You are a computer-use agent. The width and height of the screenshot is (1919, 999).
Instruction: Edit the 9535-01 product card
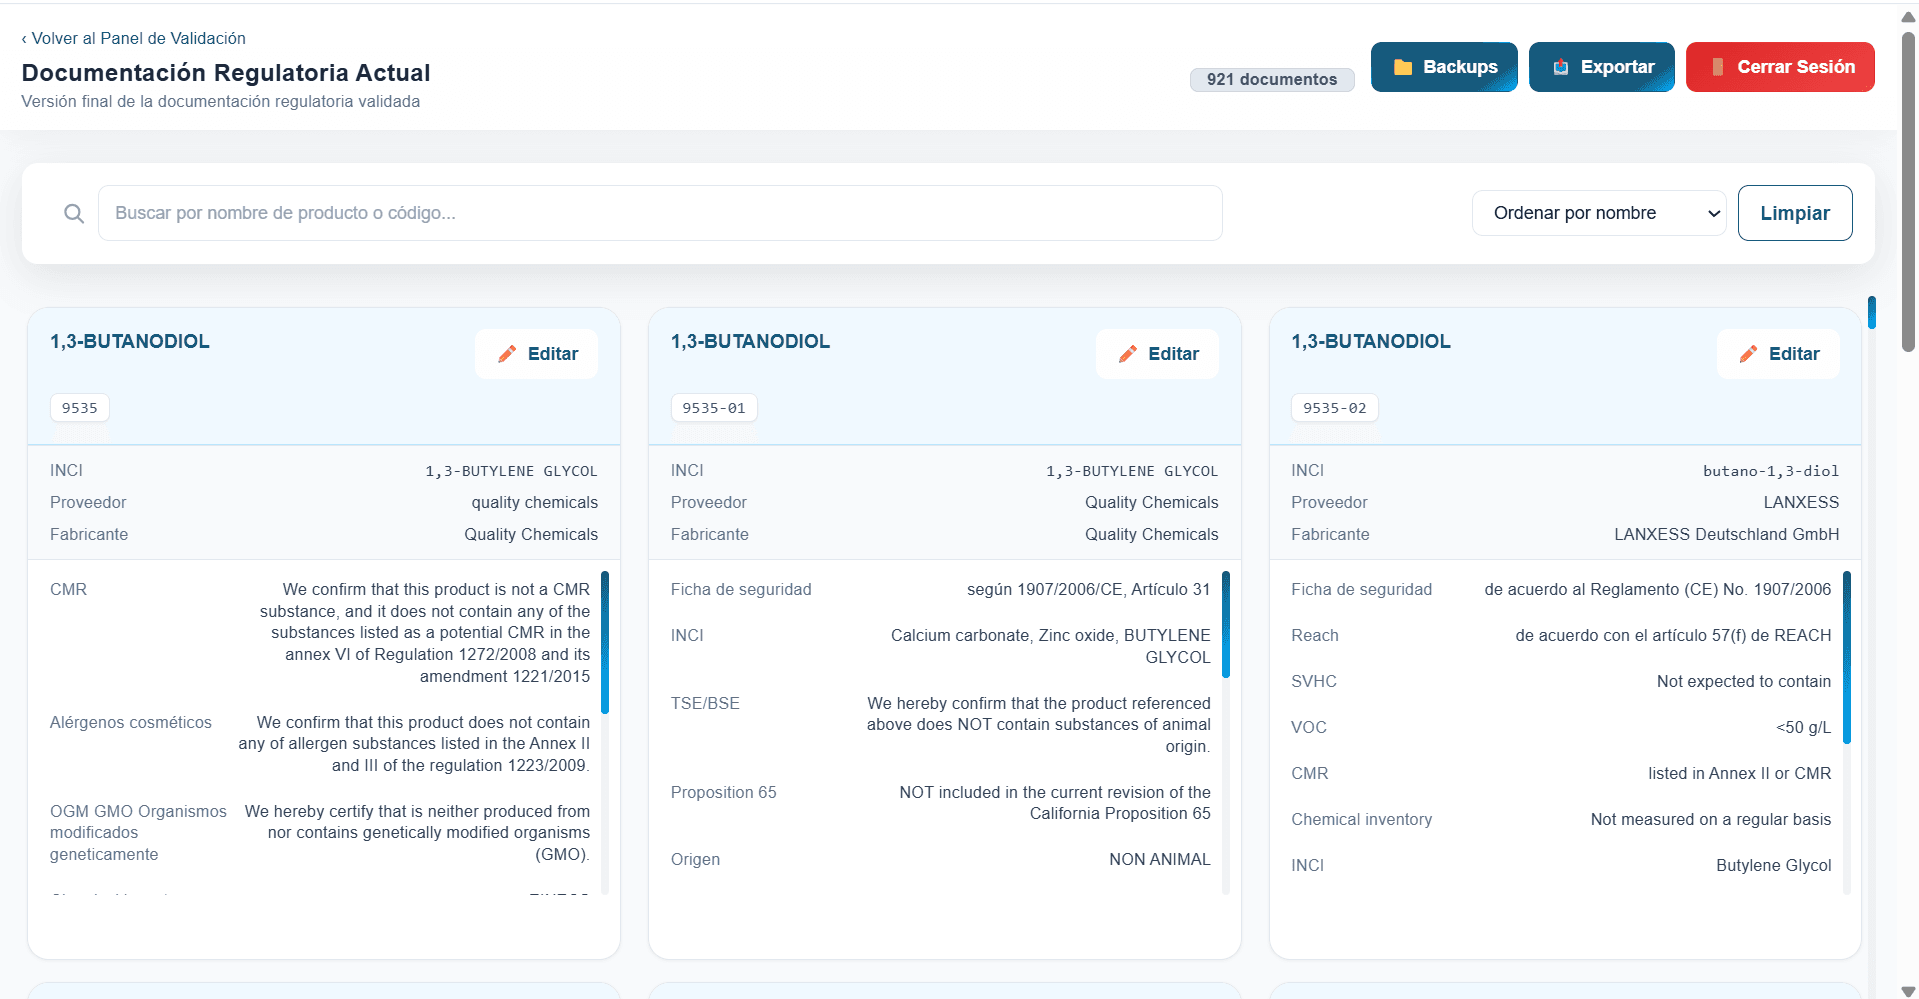1157,354
